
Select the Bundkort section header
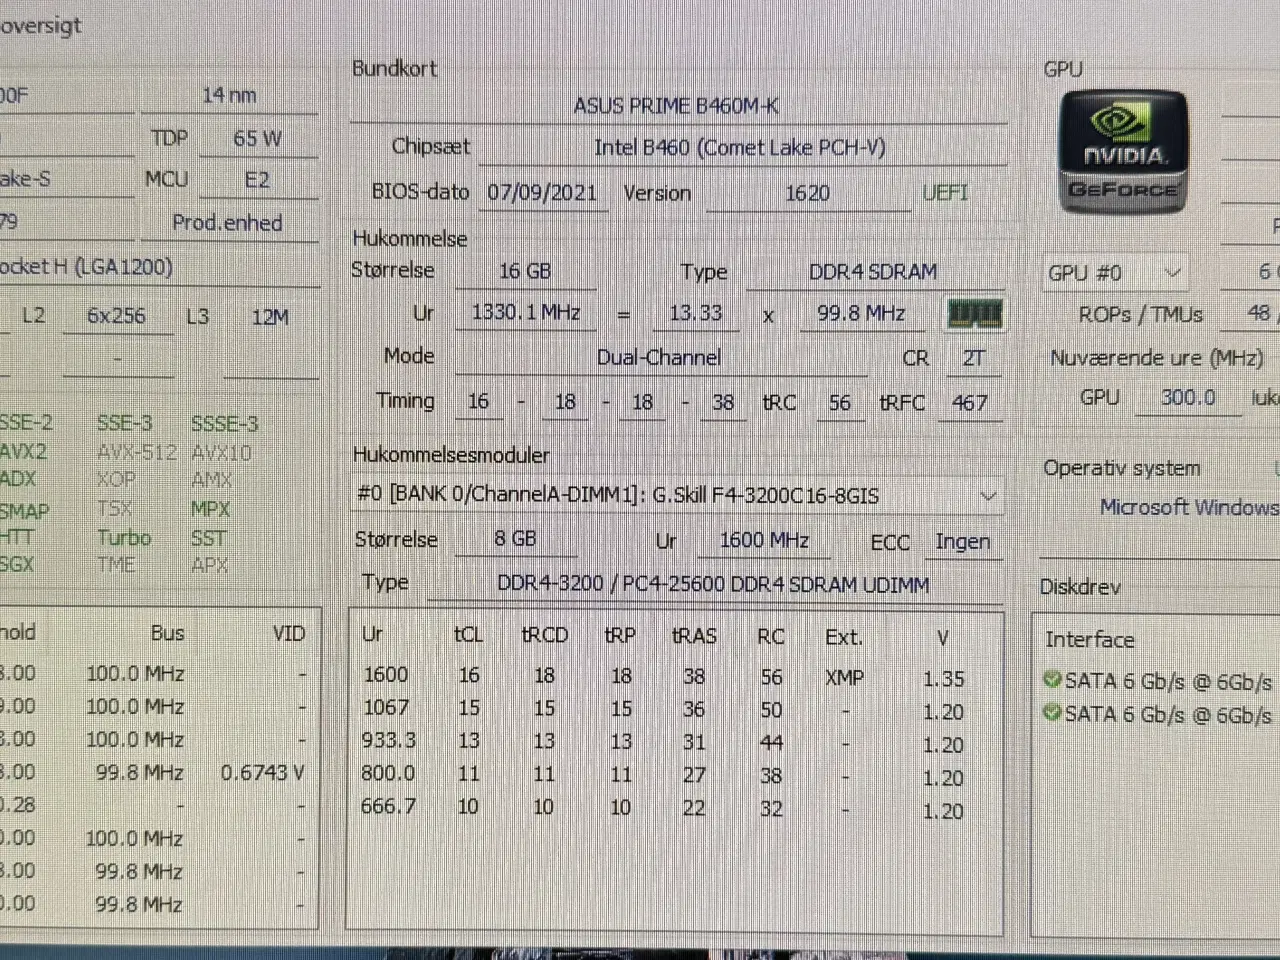tap(394, 68)
